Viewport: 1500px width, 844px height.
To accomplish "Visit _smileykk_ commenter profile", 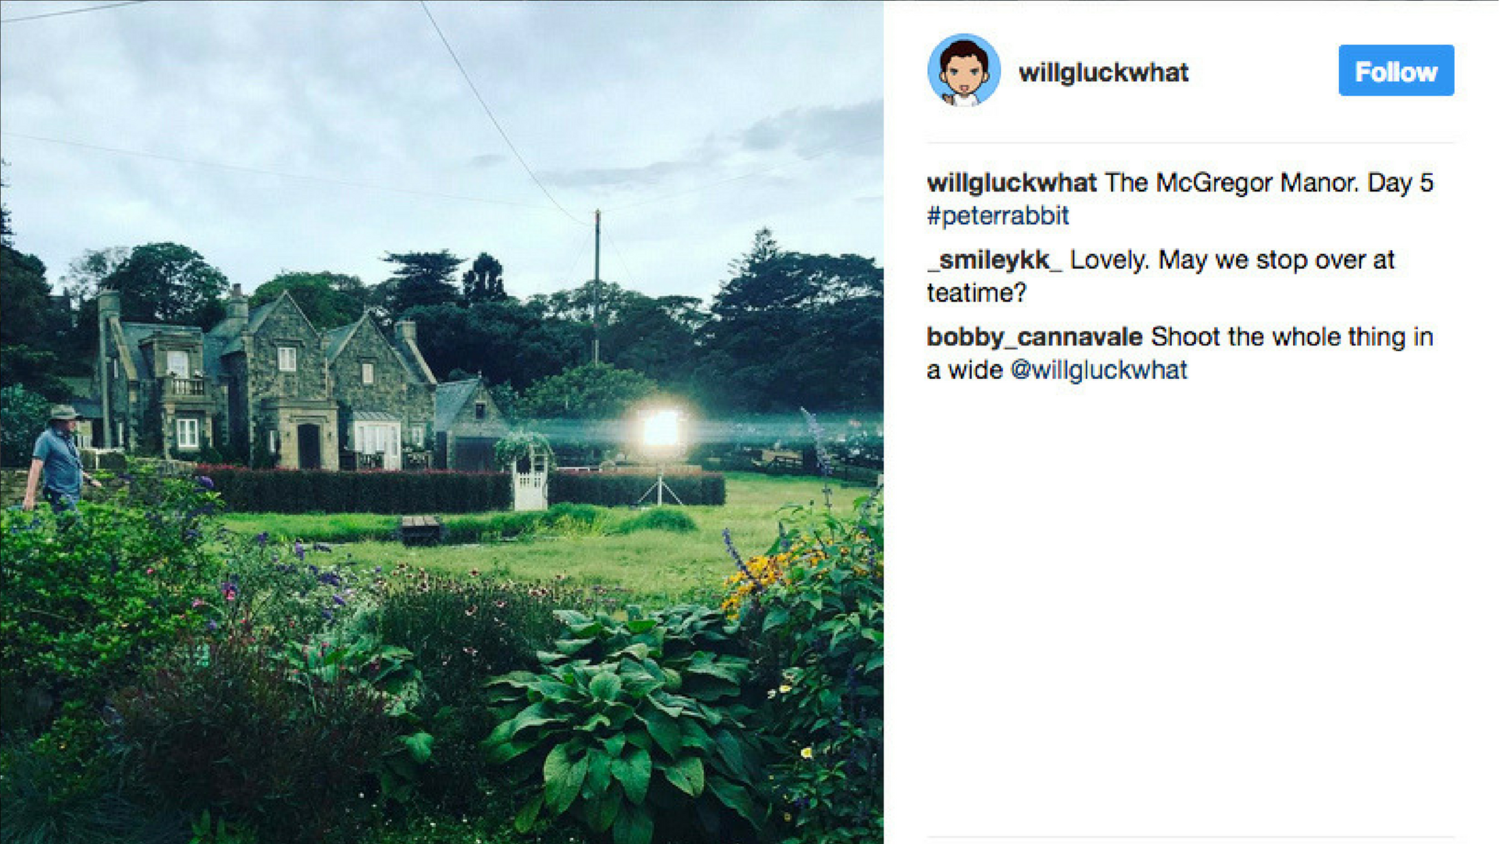I will click(x=994, y=260).
